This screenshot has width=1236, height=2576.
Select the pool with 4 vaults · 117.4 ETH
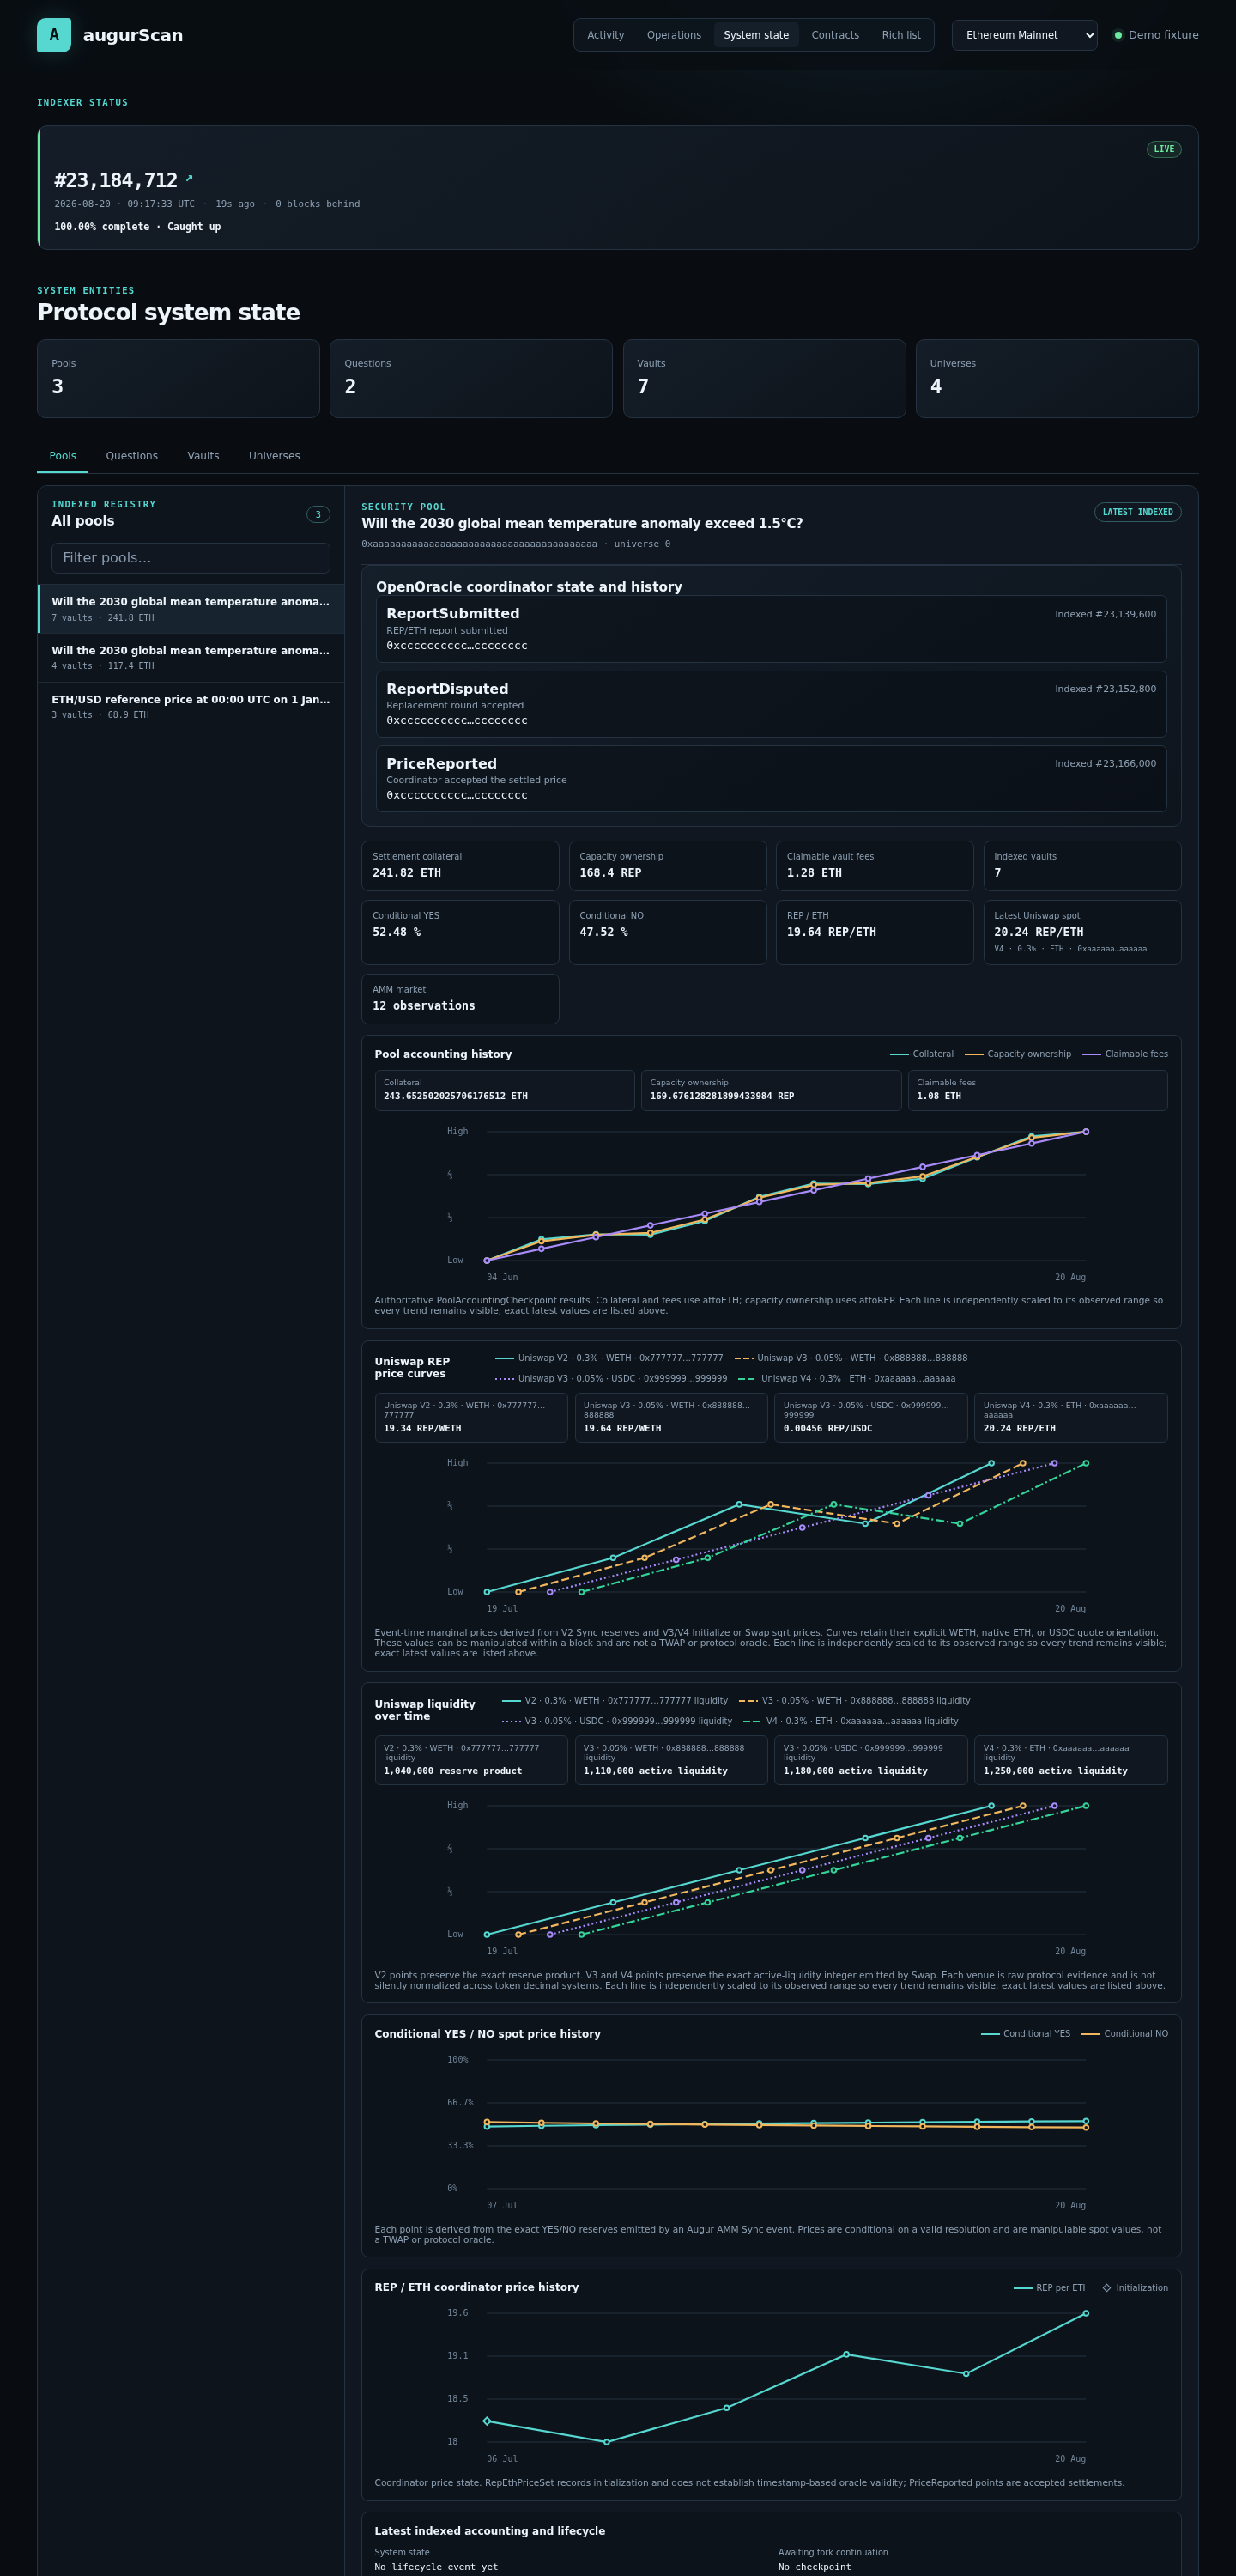[x=191, y=658]
